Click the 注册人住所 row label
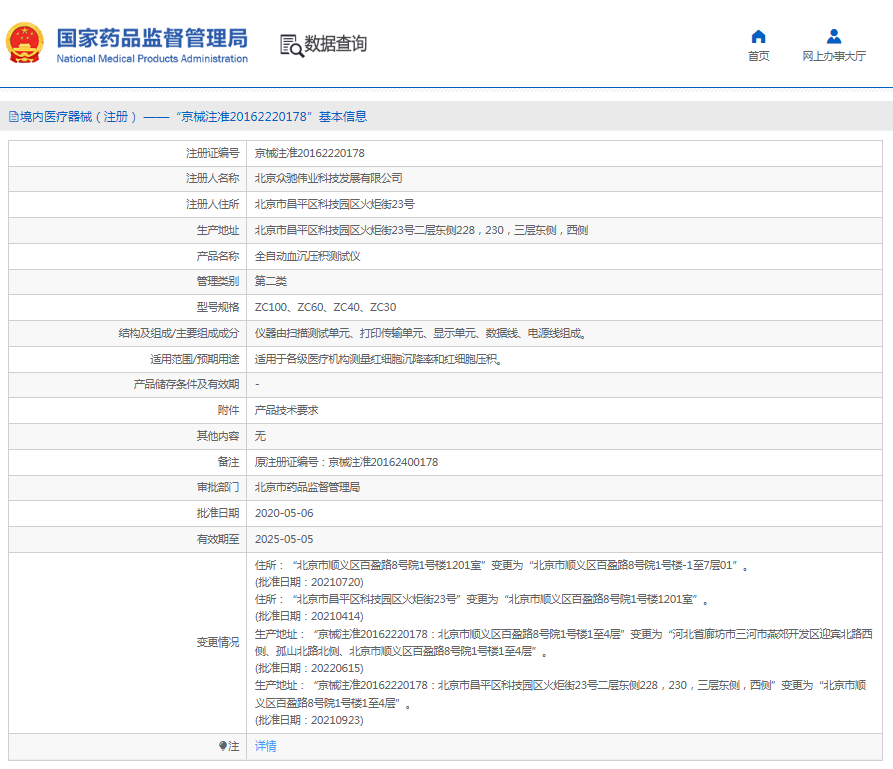Viewport: 893px width, 769px height. 213,204
